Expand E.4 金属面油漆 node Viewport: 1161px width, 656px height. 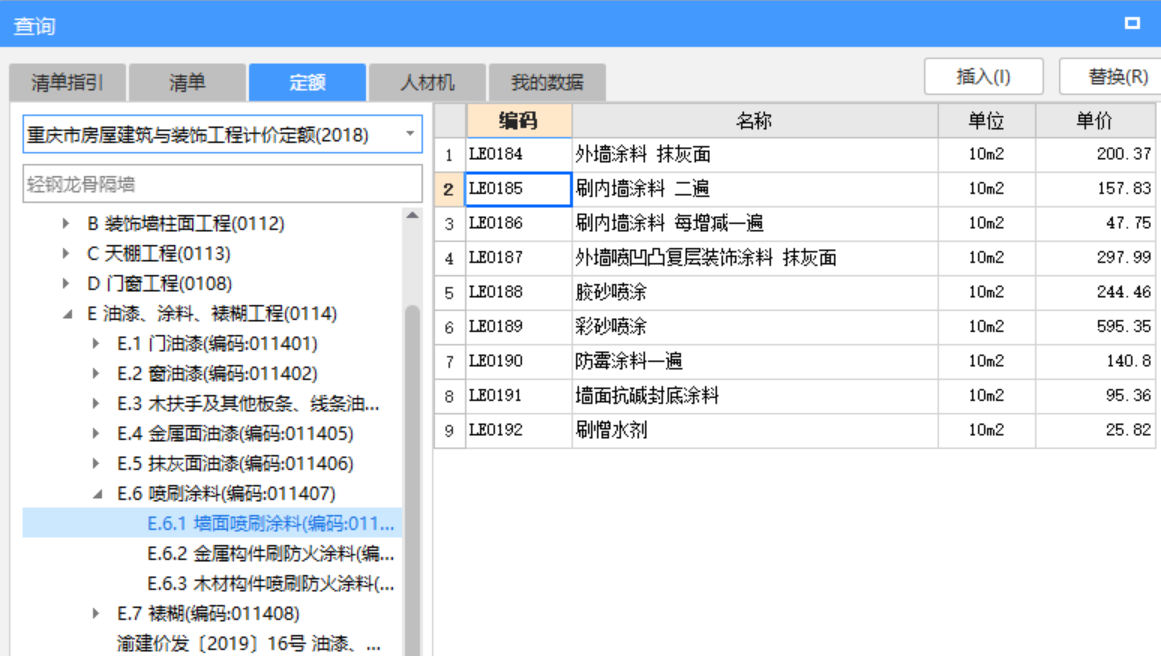pyautogui.click(x=96, y=434)
